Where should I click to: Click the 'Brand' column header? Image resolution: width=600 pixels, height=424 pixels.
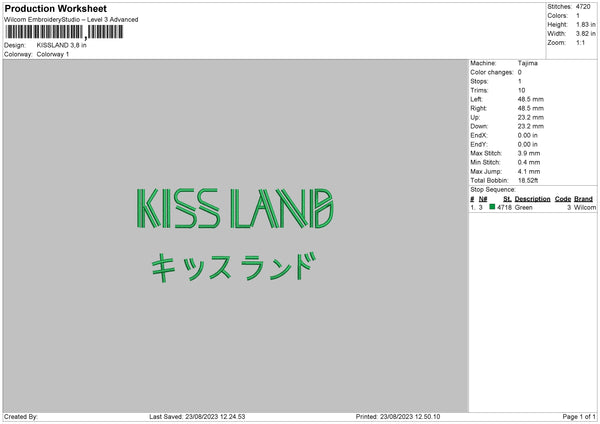pos(583,199)
